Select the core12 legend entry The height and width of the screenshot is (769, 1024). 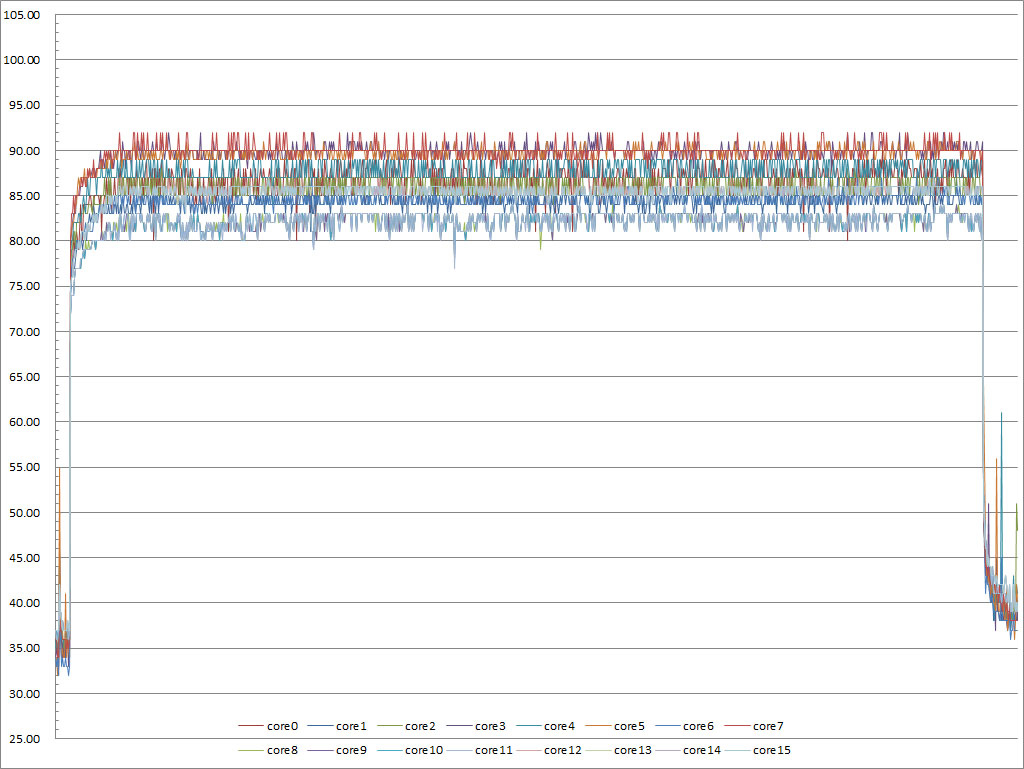(x=549, y=750)
